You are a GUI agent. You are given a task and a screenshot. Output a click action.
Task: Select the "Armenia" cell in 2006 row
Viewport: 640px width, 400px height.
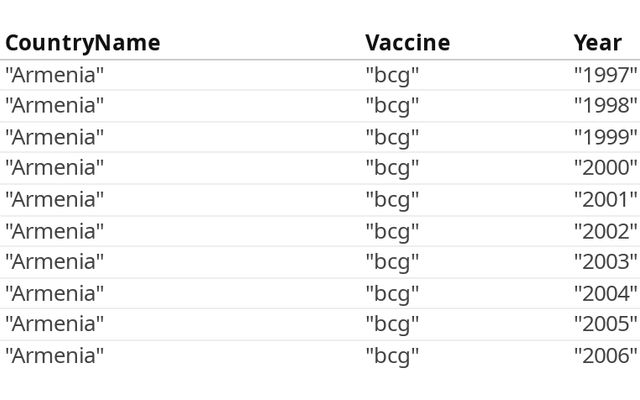click(x=54, y=355)
